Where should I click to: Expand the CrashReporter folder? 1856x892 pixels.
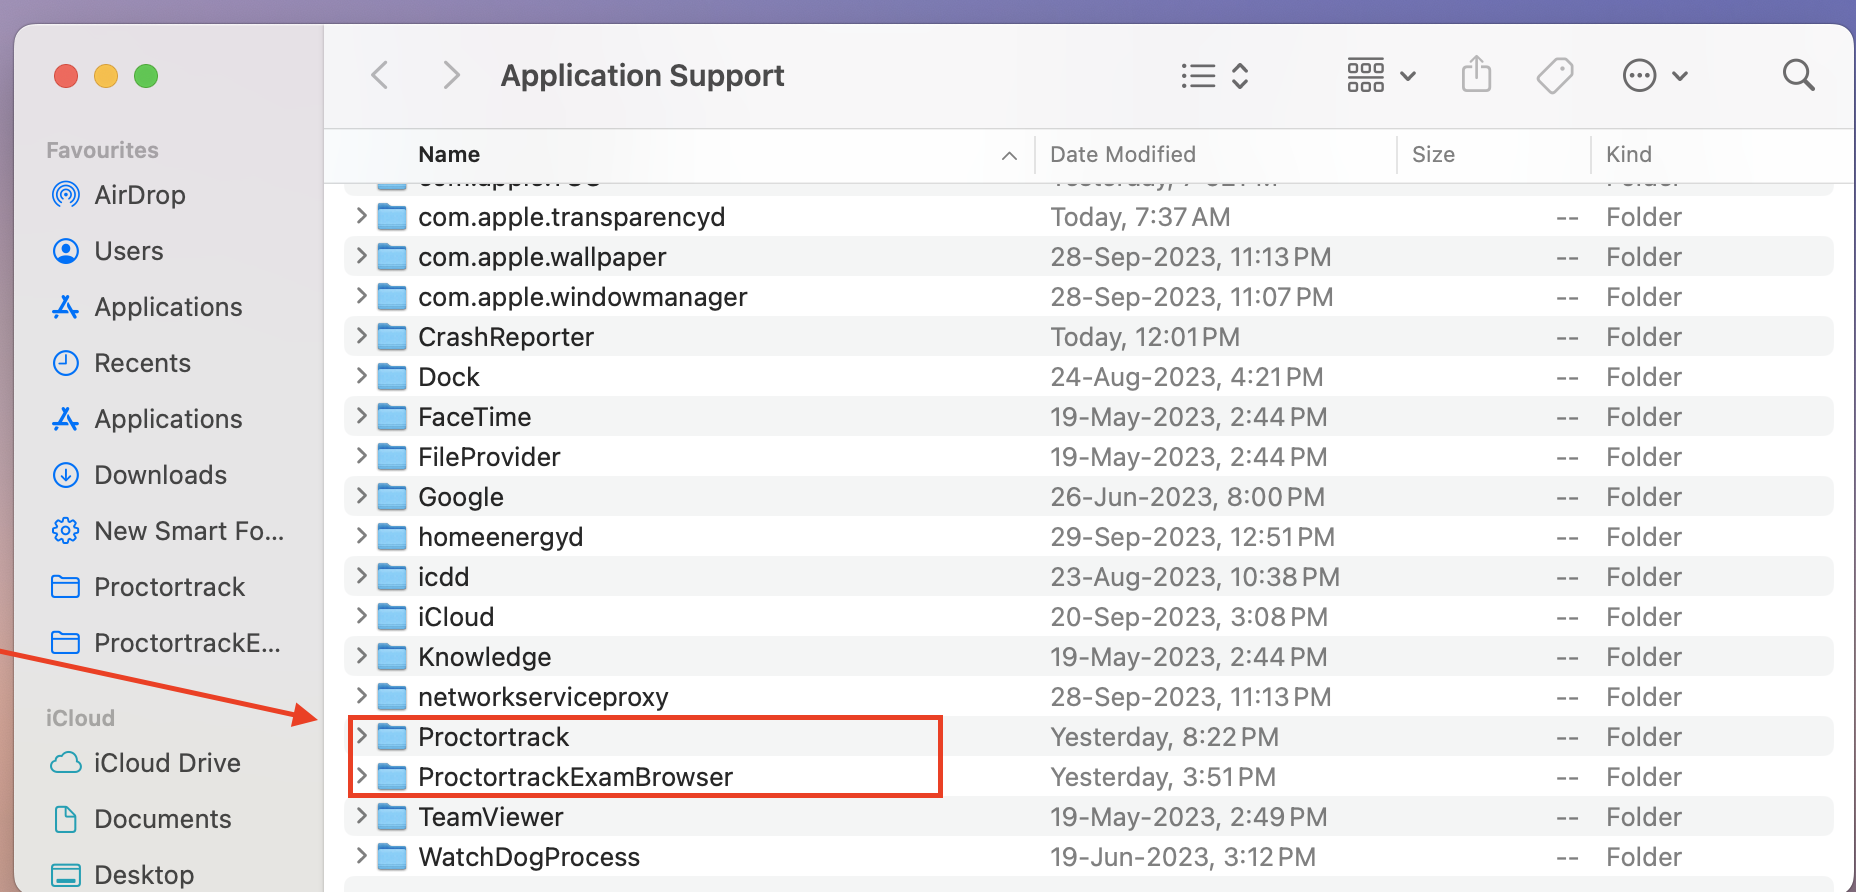click(x=362, y=336)
